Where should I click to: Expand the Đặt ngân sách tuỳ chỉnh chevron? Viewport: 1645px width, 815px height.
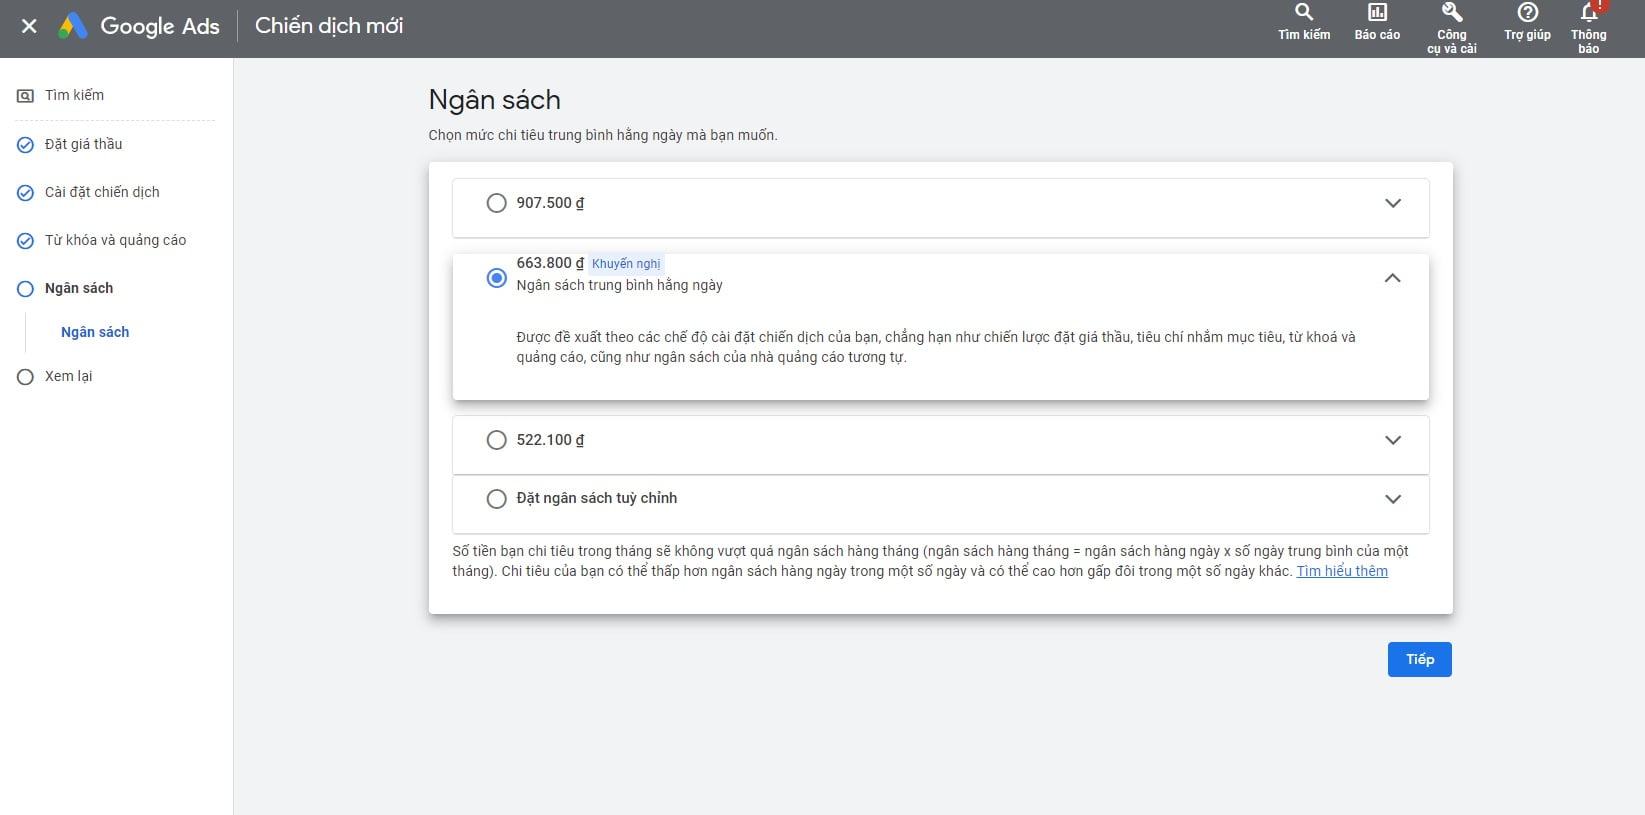pyautogui.click(x=1392, y=499)
